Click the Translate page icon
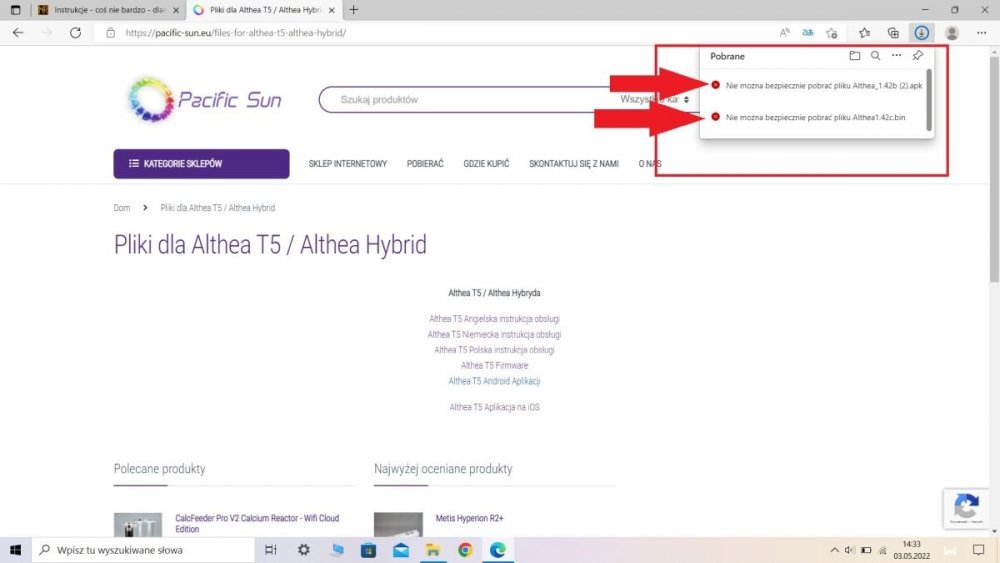 [808, 33]
